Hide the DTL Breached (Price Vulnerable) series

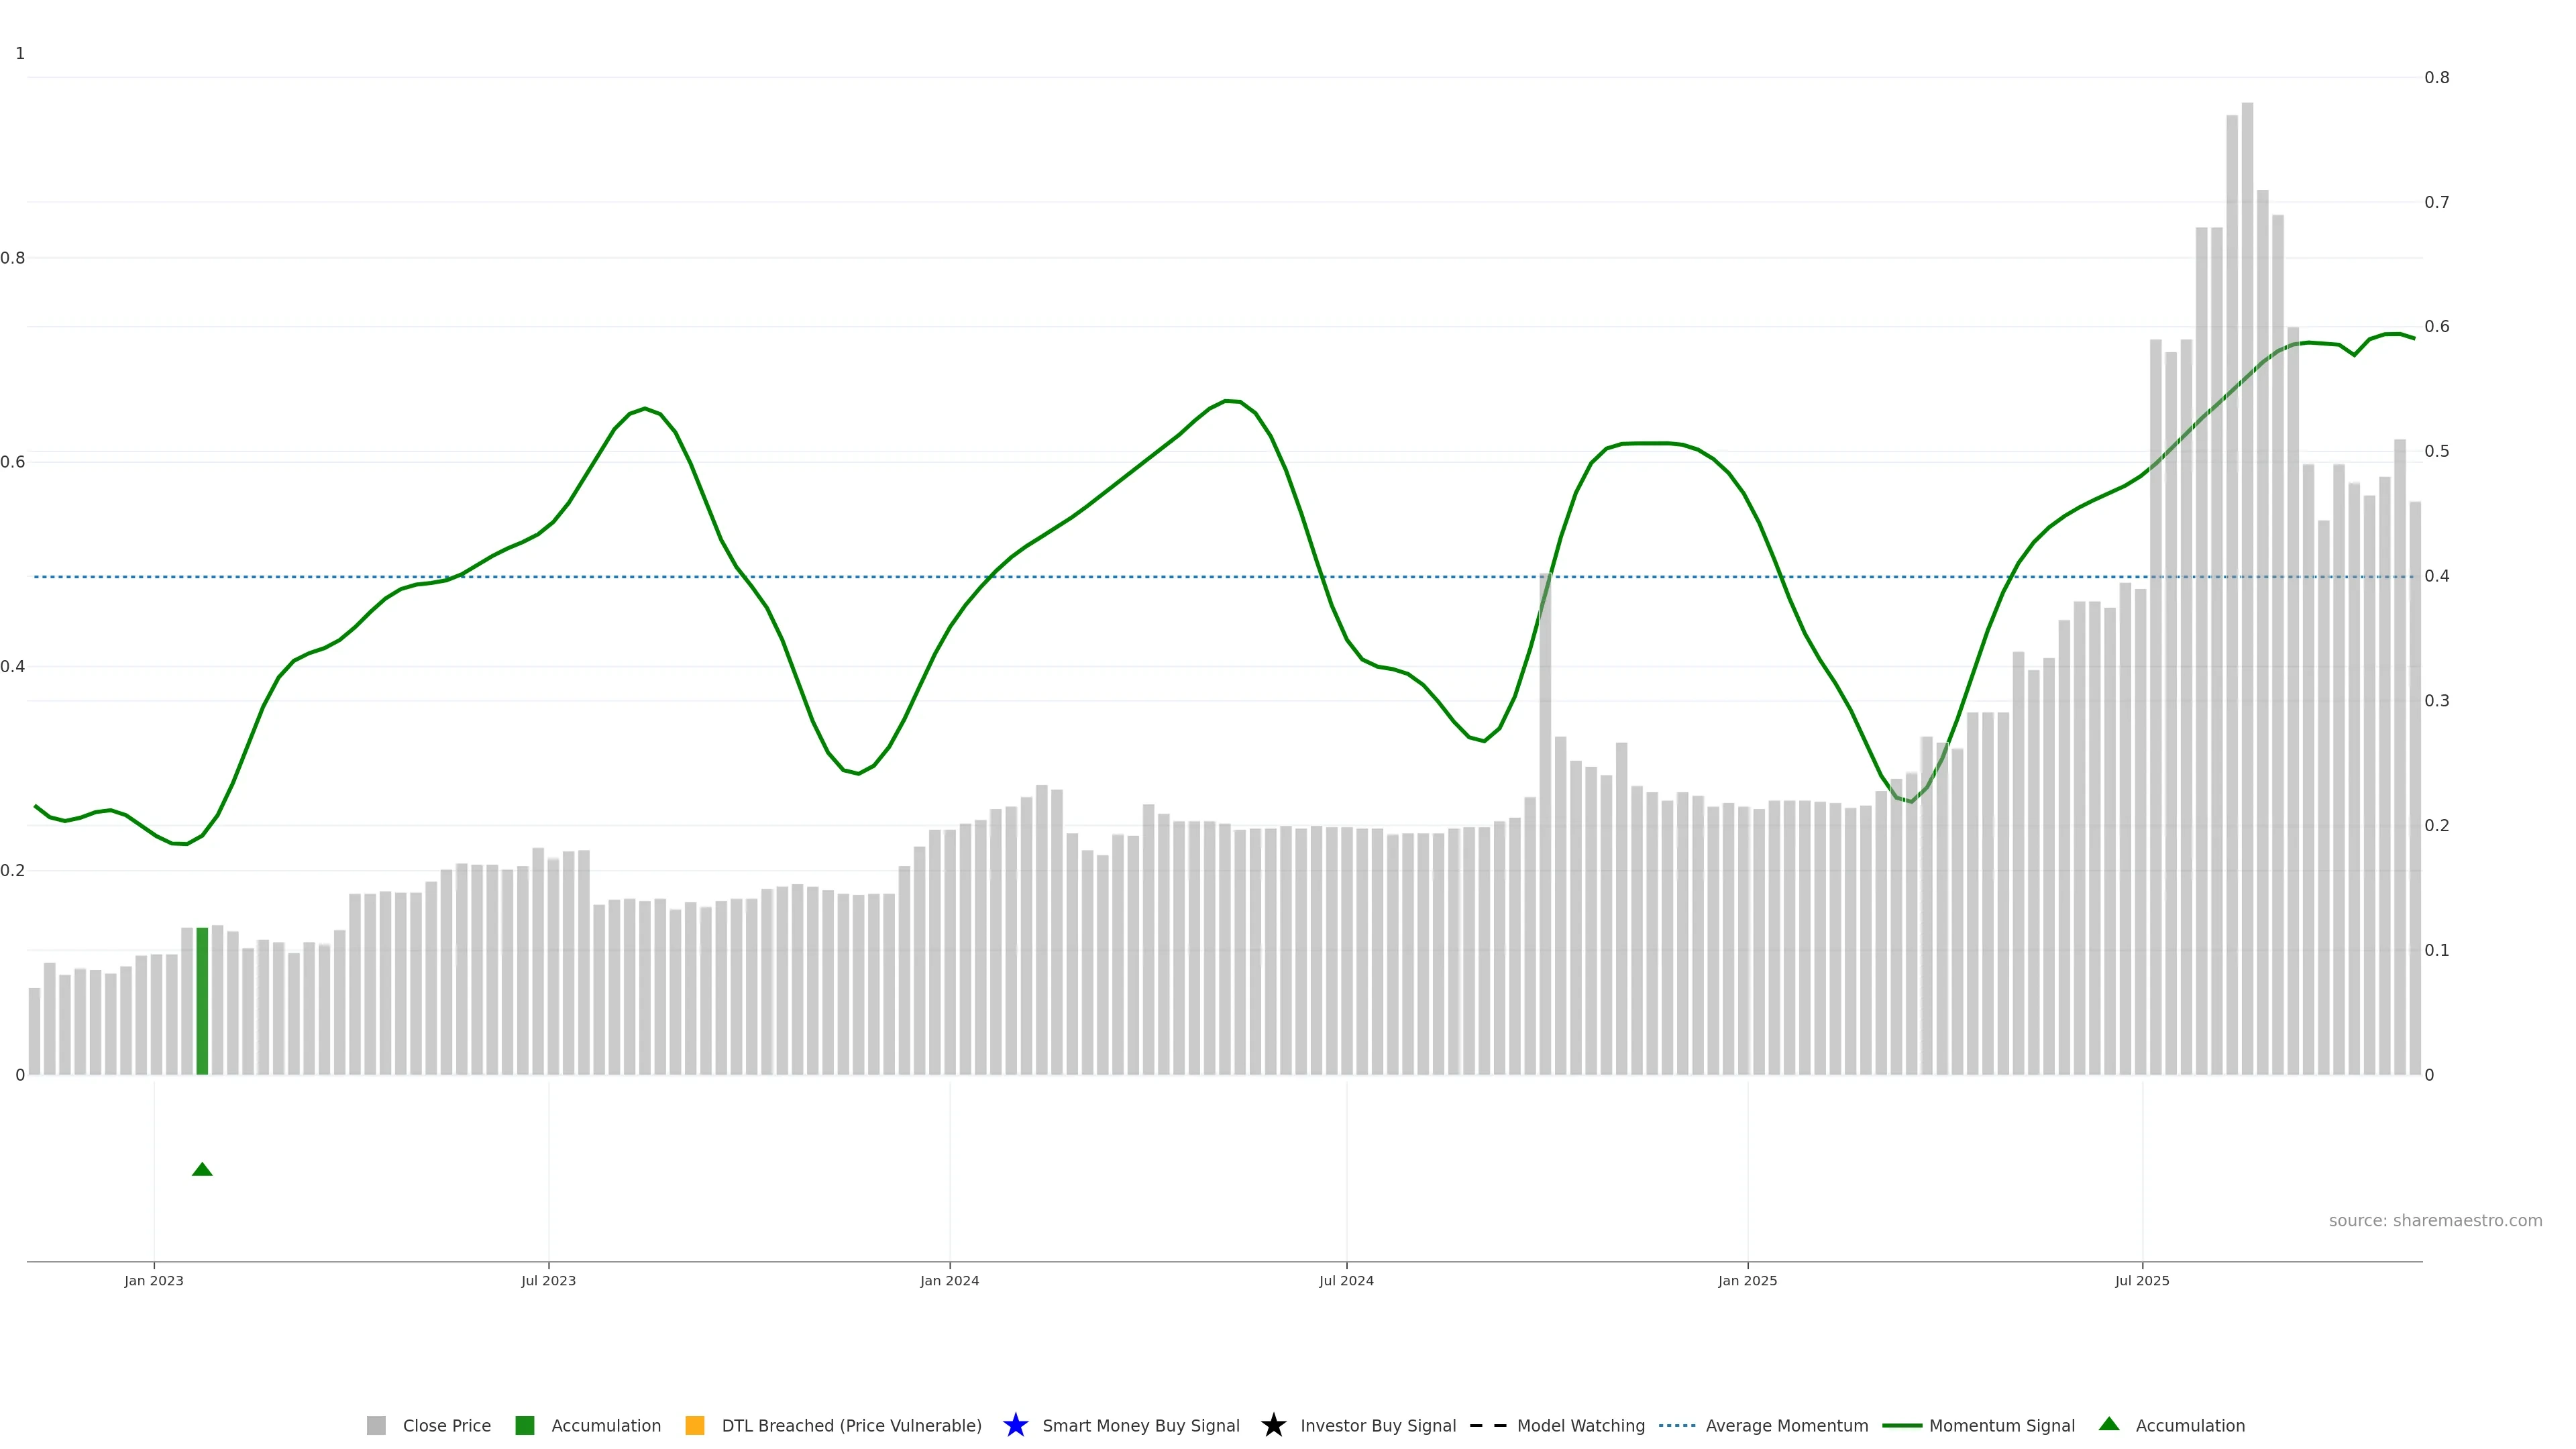(851, 1425)
